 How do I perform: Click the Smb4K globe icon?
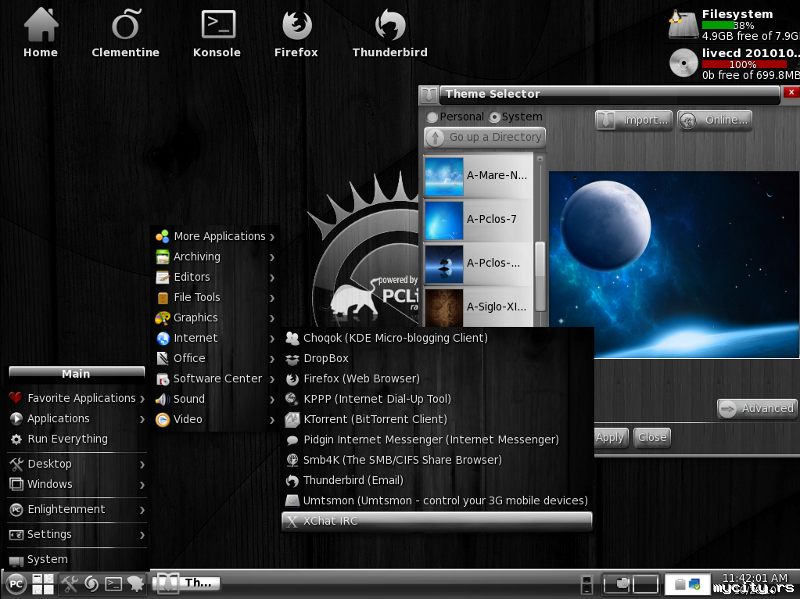292,460
